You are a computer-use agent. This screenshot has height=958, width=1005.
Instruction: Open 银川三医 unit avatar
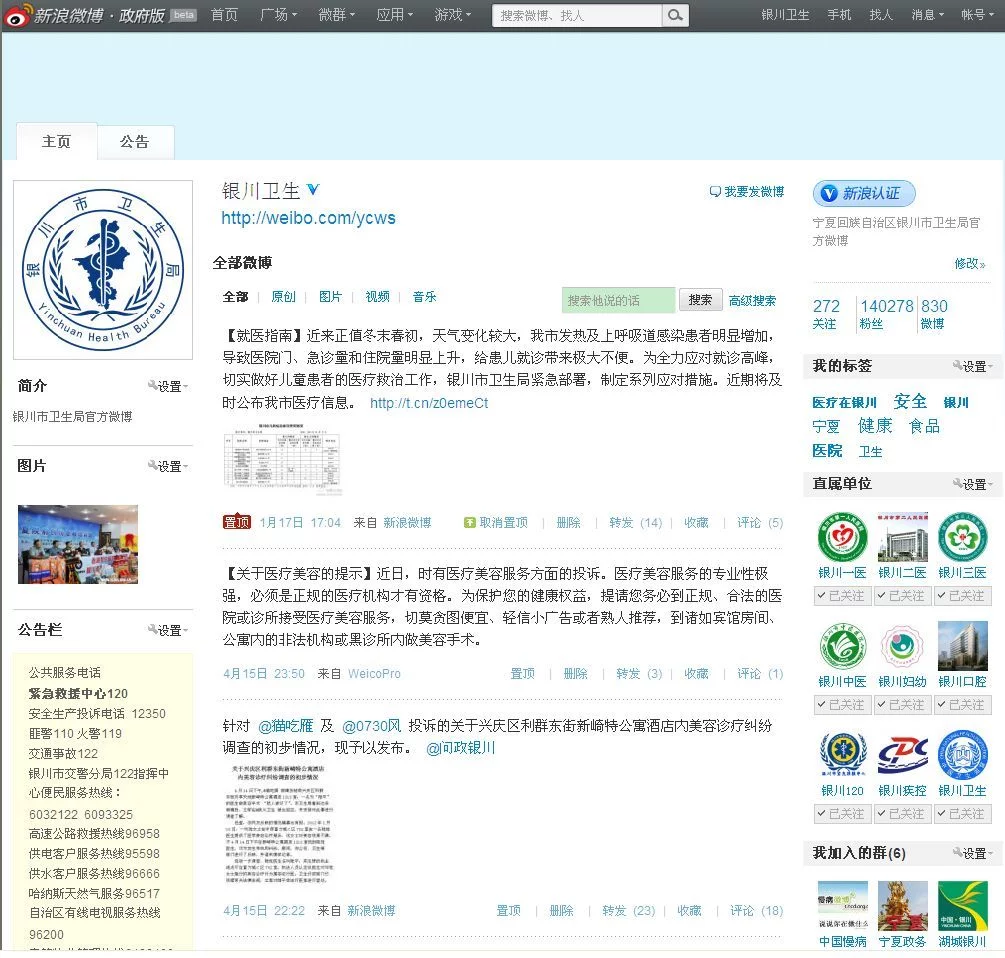[963, 537]
